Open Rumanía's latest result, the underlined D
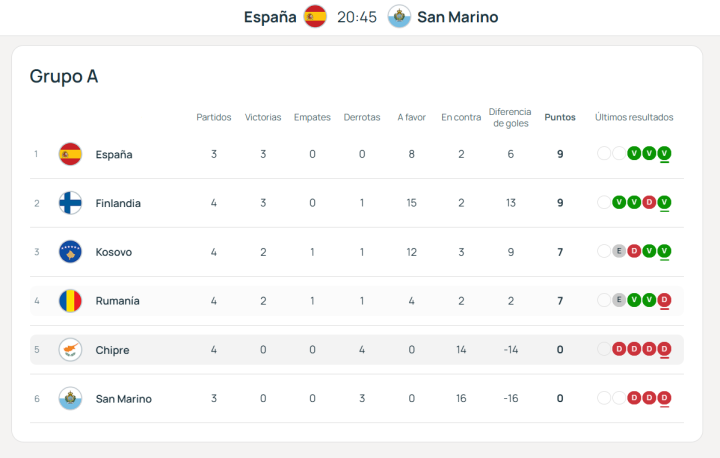720x458 pixels. (665, 300)
